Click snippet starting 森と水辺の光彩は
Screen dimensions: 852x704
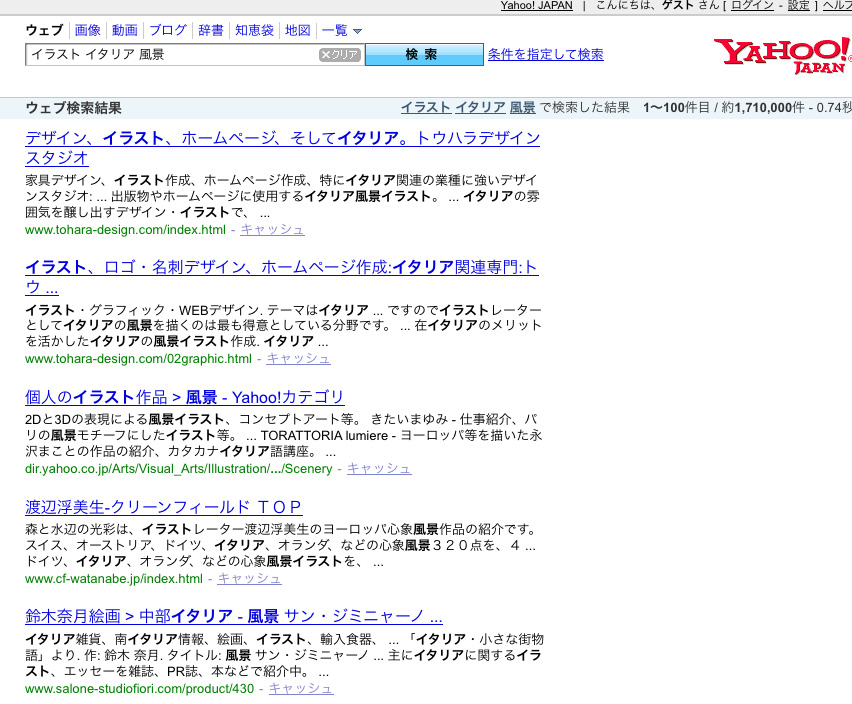(x=281, y=545)
